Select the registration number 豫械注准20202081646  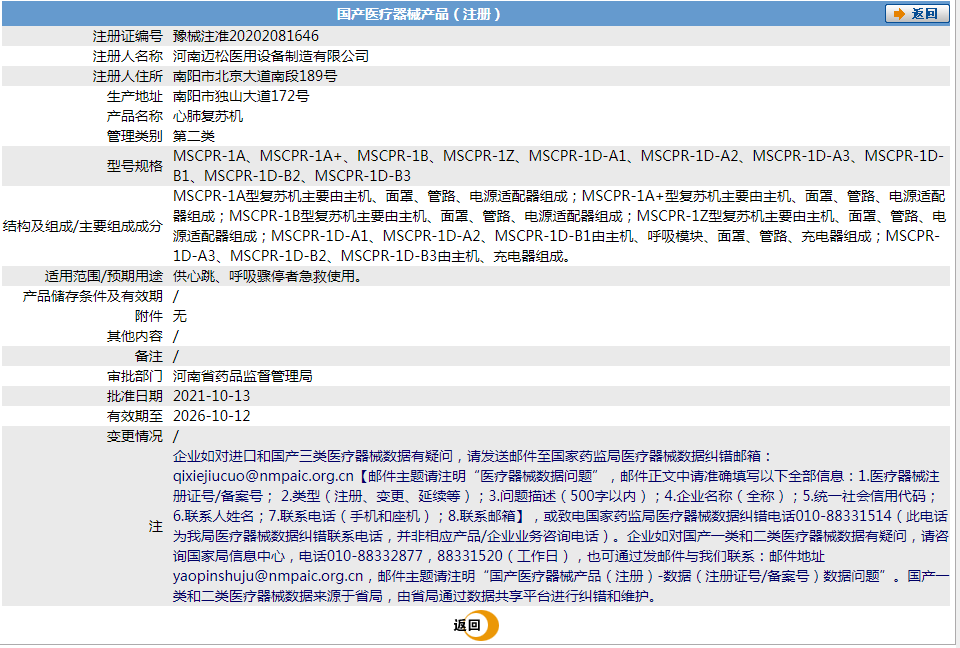tap(246, 36)
